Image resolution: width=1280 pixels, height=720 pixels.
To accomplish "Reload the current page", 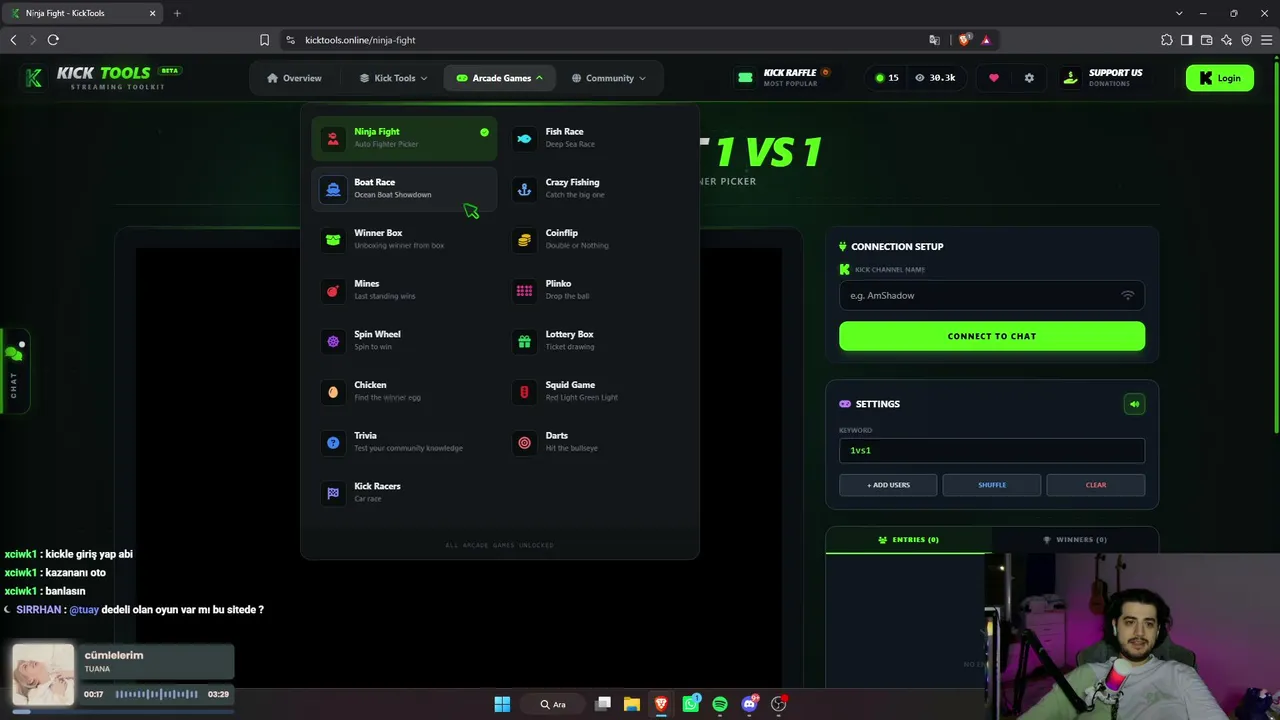I will click(x=53, y=40).
